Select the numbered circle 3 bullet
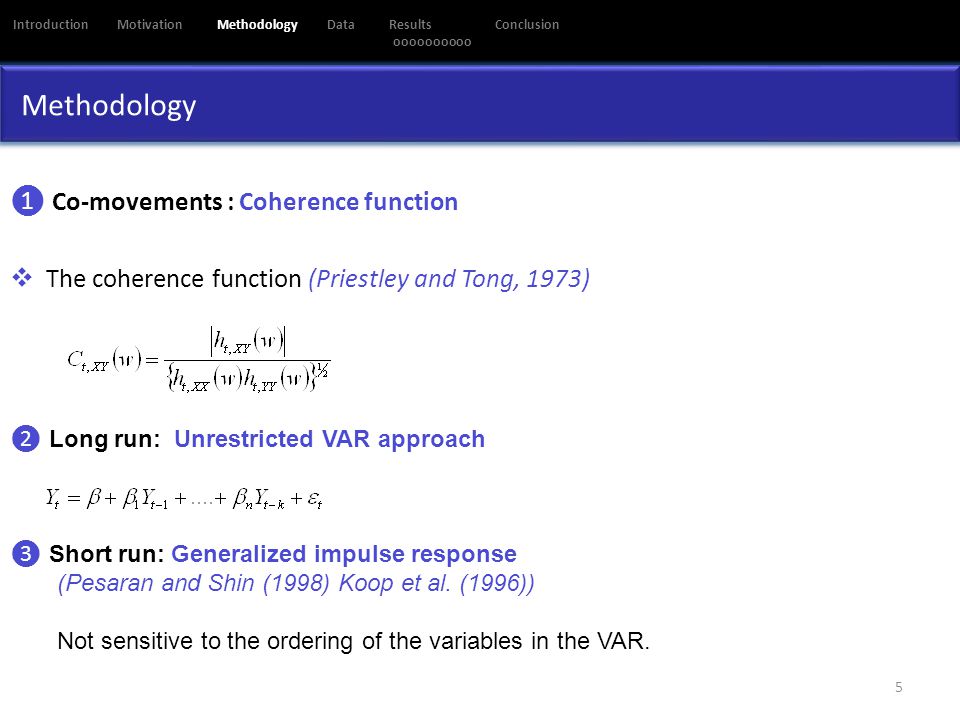The image size is (960, 720). [x=26, y=553]
